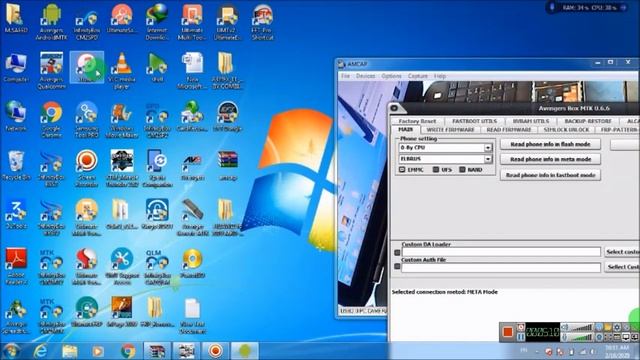Screen dimensions: 640x360
Task: Enable the EMMC checkbox
Action: [402, 169]
